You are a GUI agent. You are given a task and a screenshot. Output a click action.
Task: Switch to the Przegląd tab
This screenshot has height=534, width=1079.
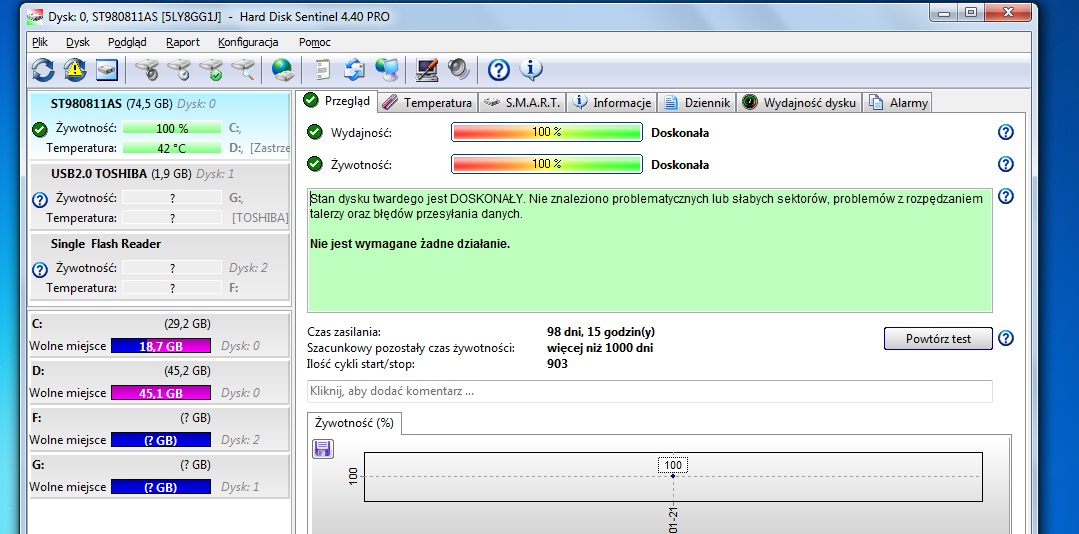point(338,100)
